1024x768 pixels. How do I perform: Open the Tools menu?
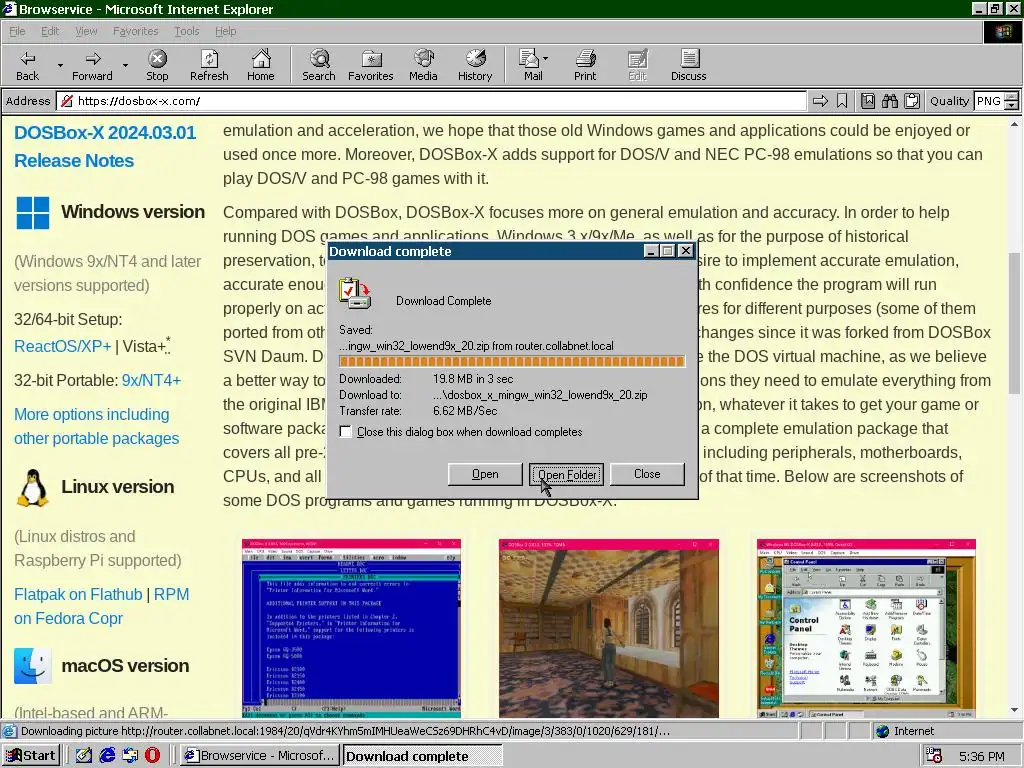[186, 31]
